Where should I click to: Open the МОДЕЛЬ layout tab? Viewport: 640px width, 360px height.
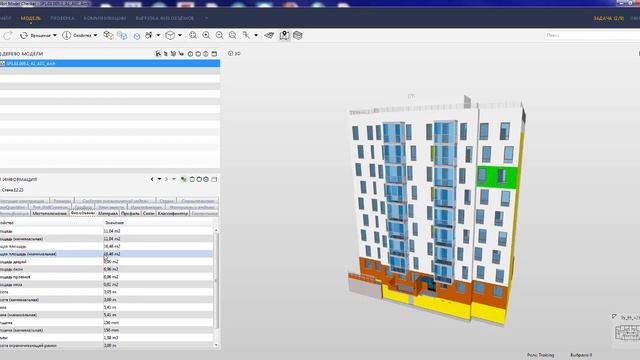(31, 18)
